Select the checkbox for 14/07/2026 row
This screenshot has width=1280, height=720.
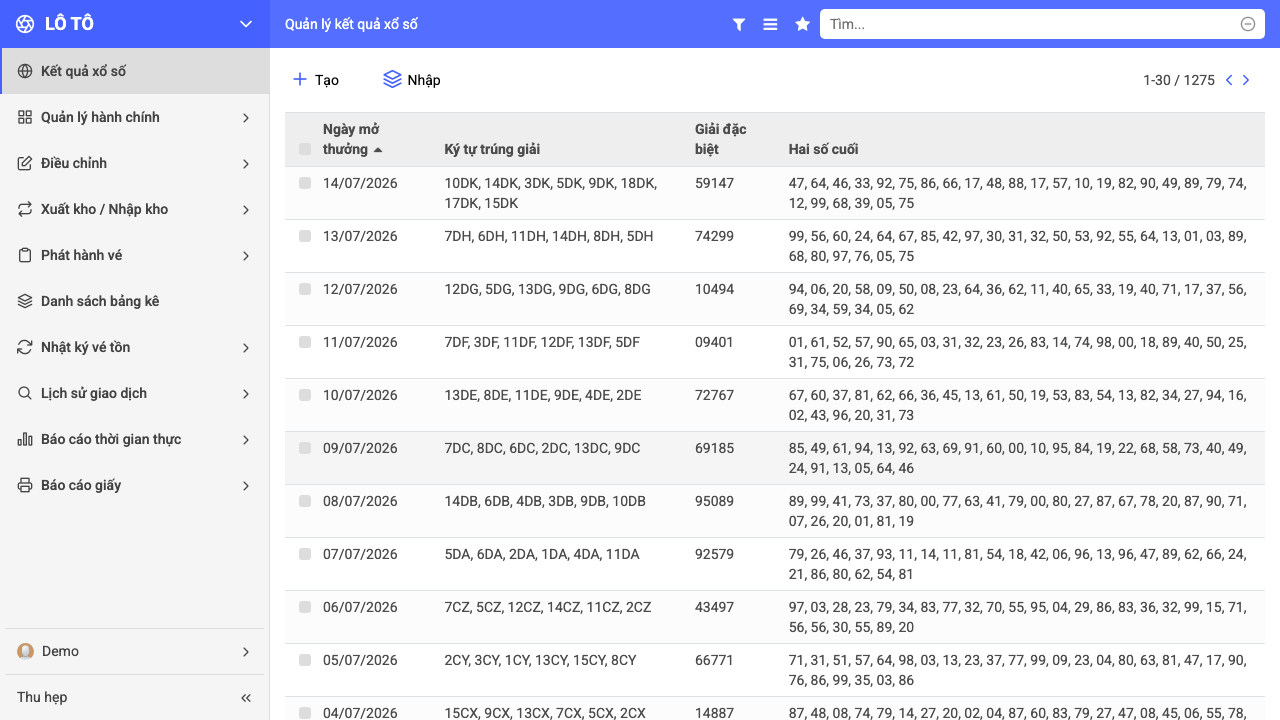pos(305,183)
